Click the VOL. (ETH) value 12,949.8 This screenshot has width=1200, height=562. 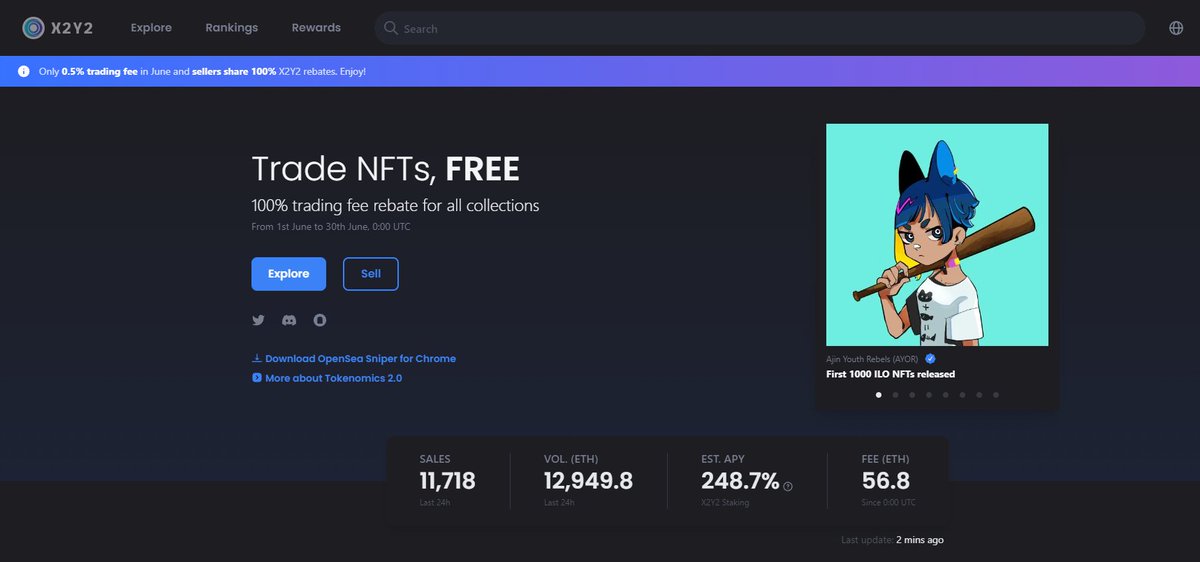[x=588, y=481]
